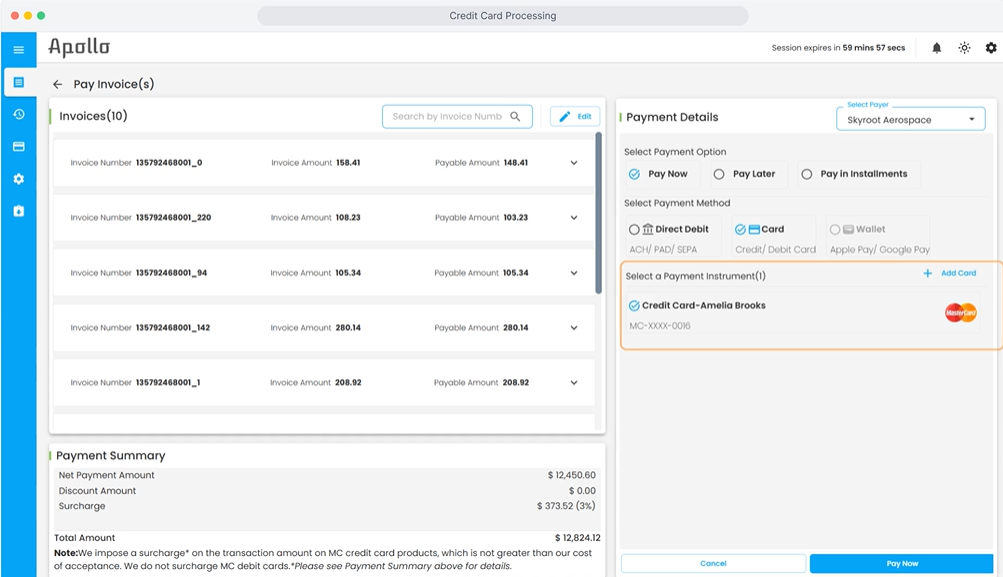Select Credit Card-Amelia Brooks instrument

coord(634,306)
